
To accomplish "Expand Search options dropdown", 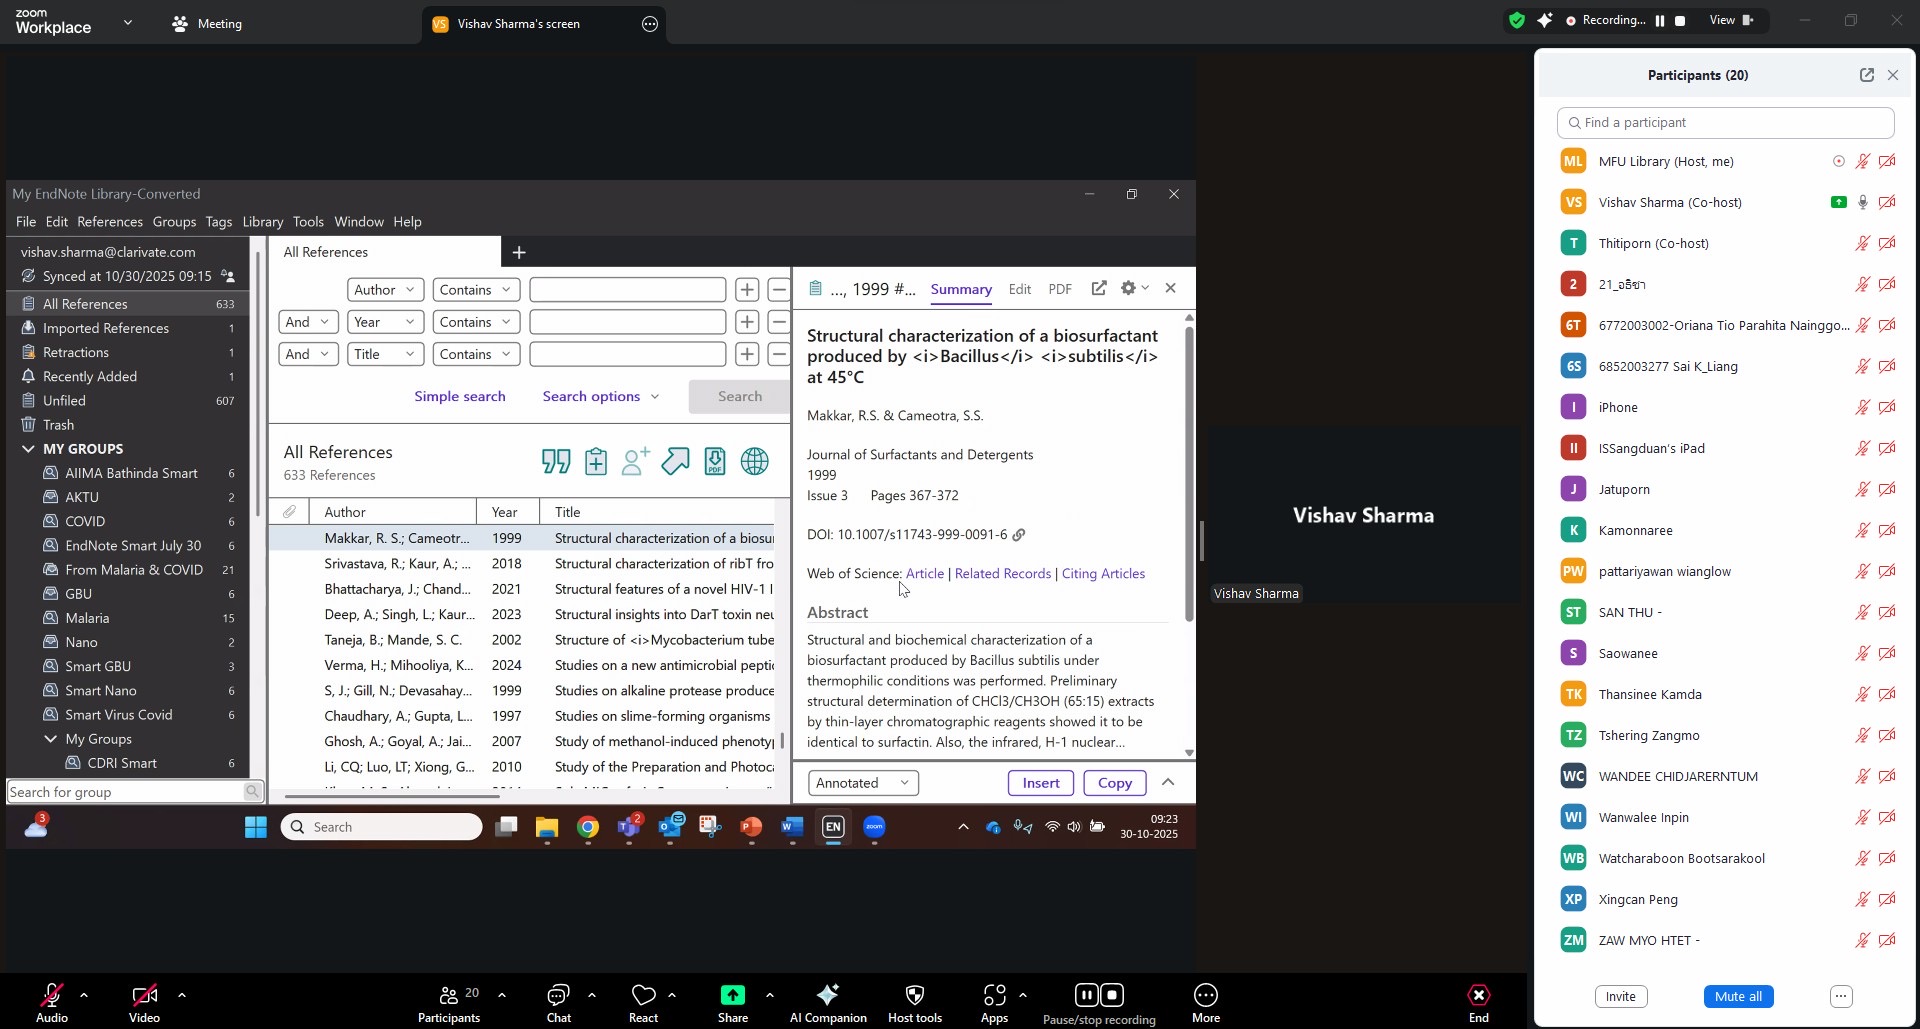I will pyautogui.click(x=601, y=396).
